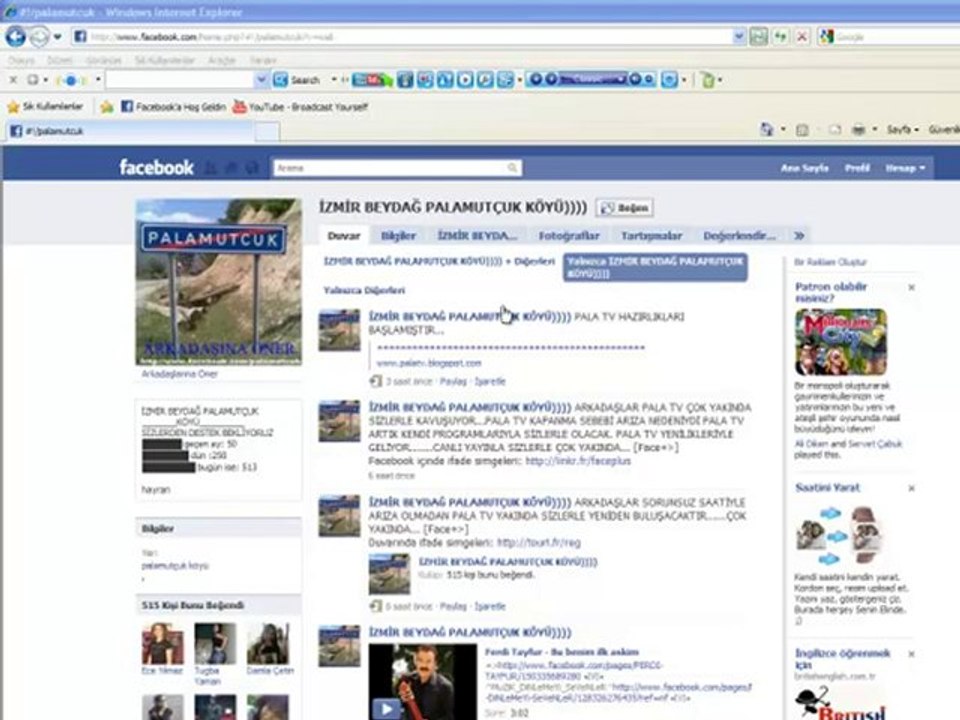
Task: Play the Ferdi Tayfur video thumbnail
Action: tap(422, 681)
